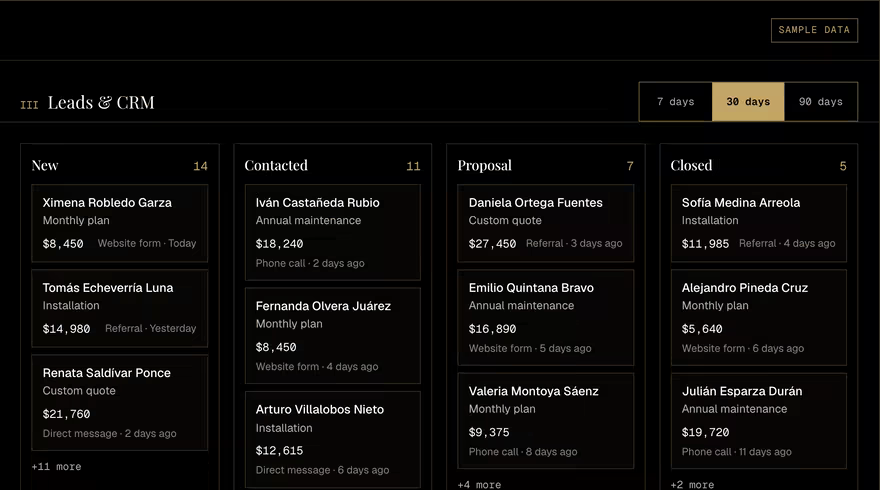Click 'Website form · 6 days ago'
This screenshot has height=490, width=880.
pyautogui.click(x=742, y=348)
